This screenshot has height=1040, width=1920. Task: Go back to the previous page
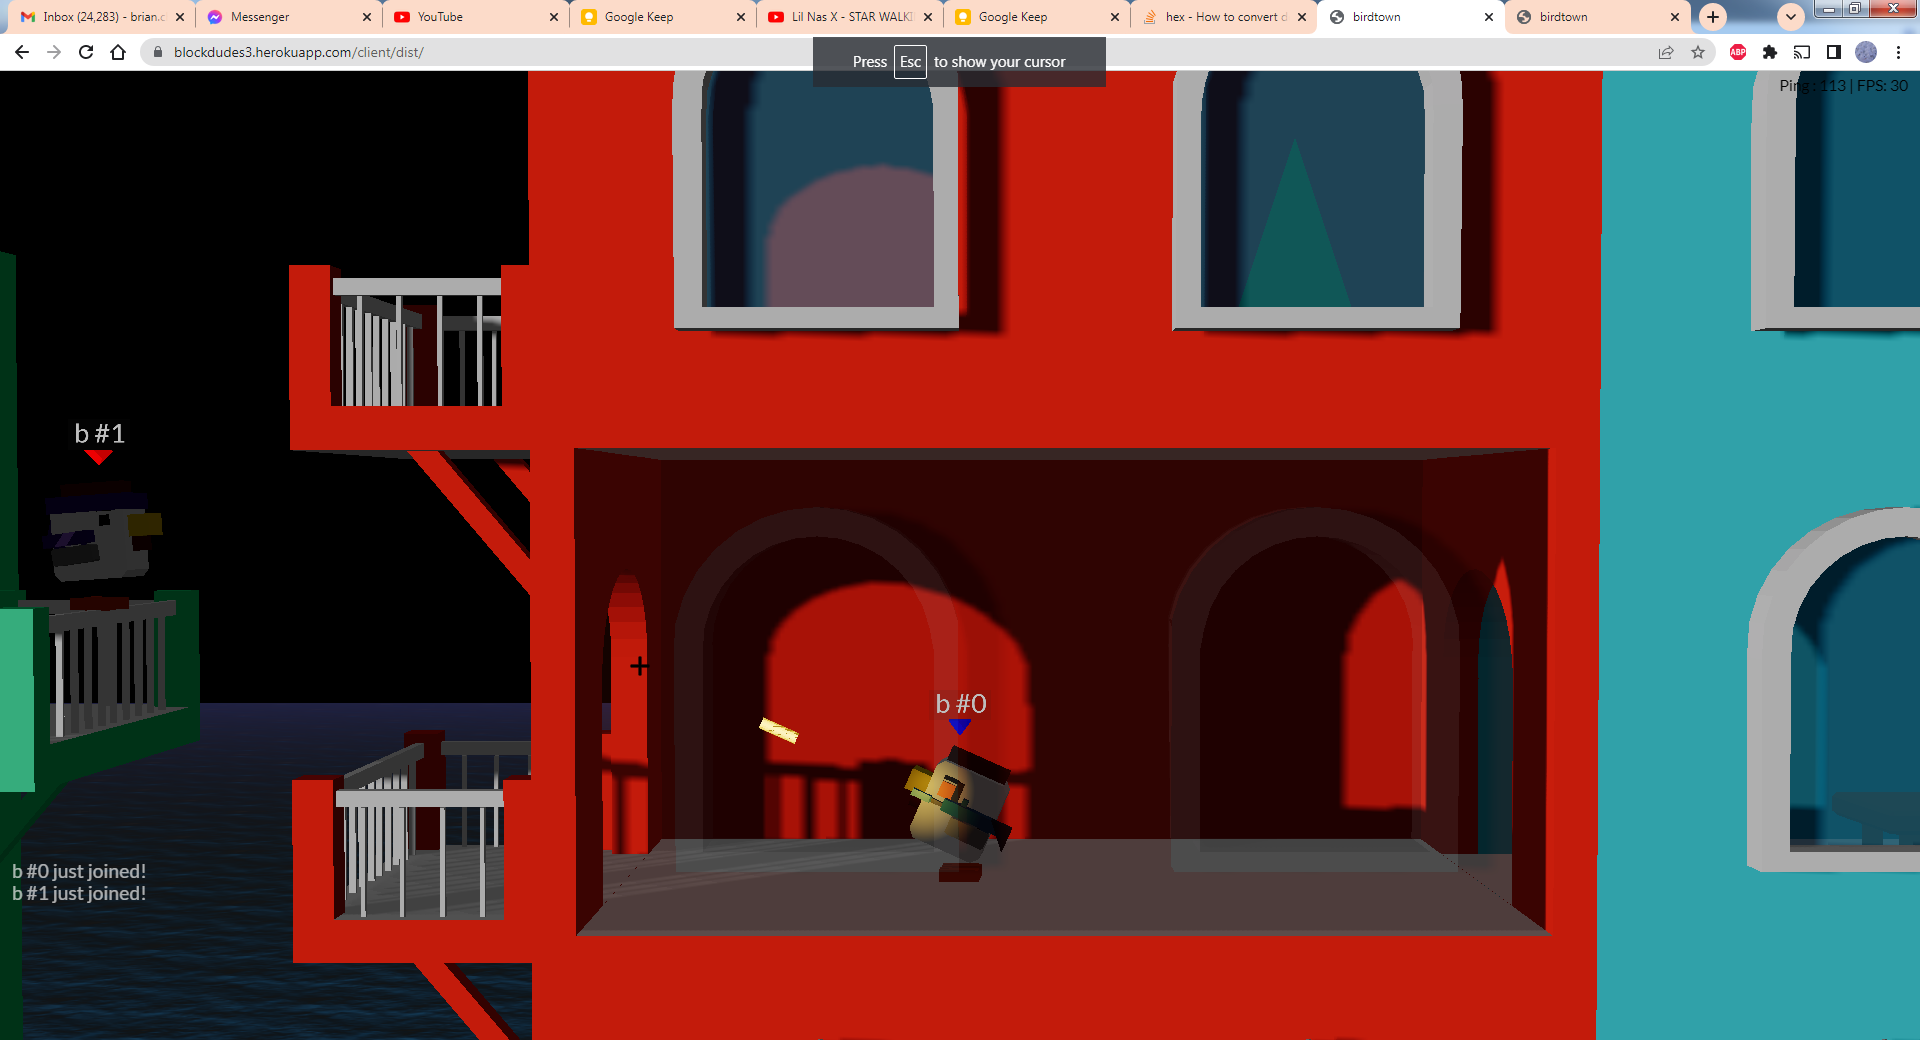[x=22, y=52]
